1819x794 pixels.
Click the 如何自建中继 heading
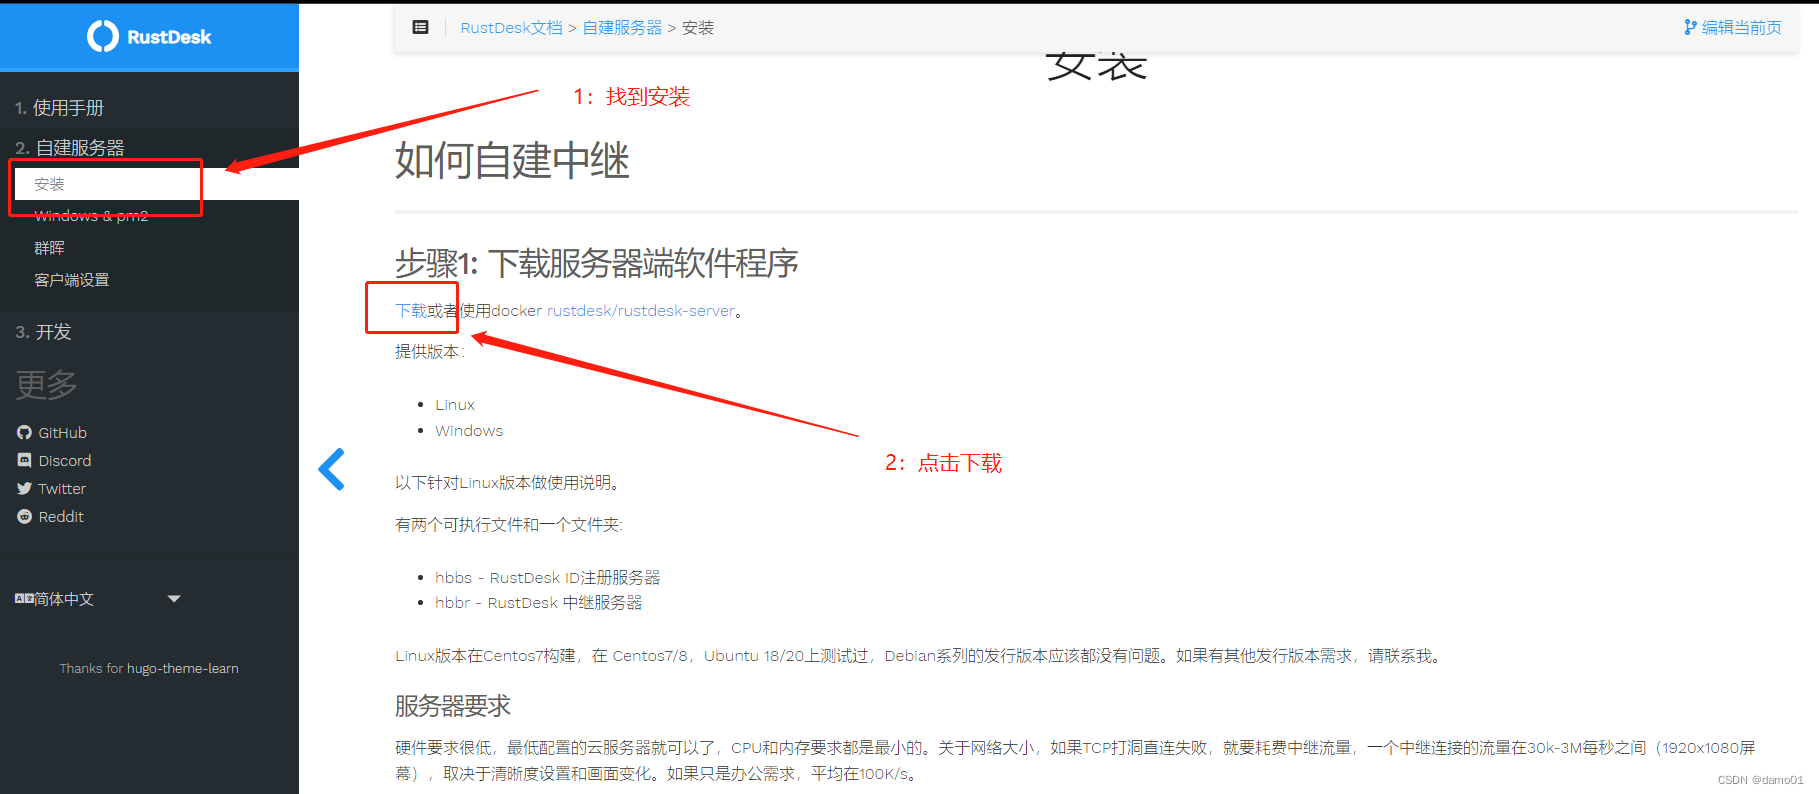point(512,160)
